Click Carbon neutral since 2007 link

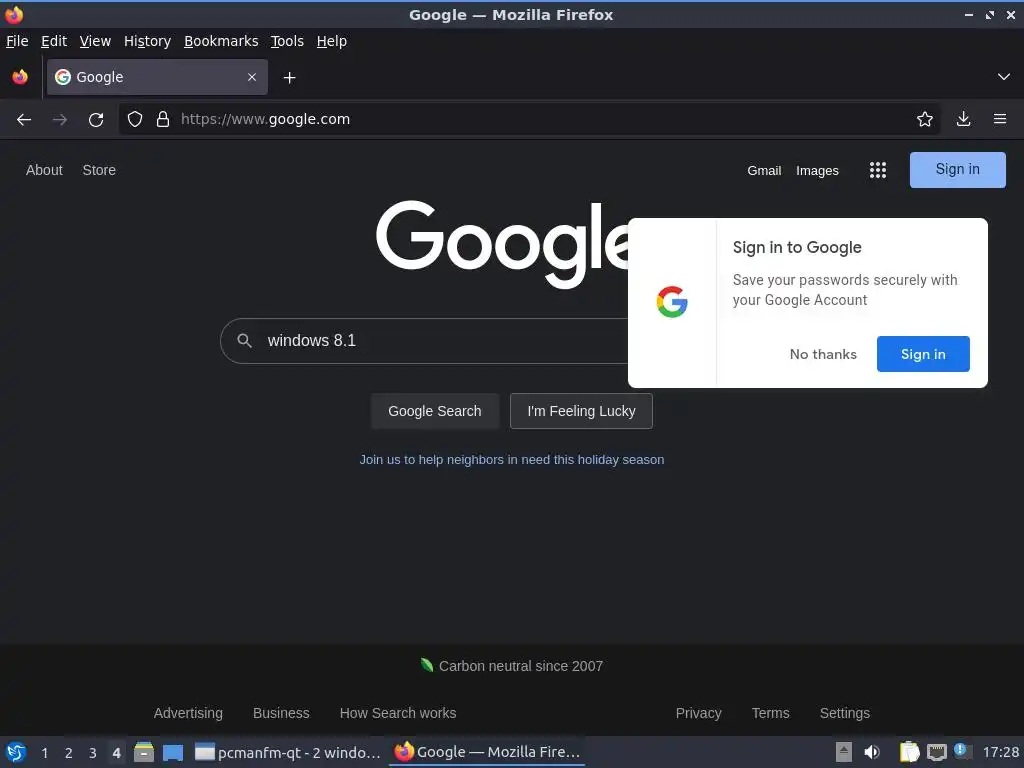[x=512, y=666]
